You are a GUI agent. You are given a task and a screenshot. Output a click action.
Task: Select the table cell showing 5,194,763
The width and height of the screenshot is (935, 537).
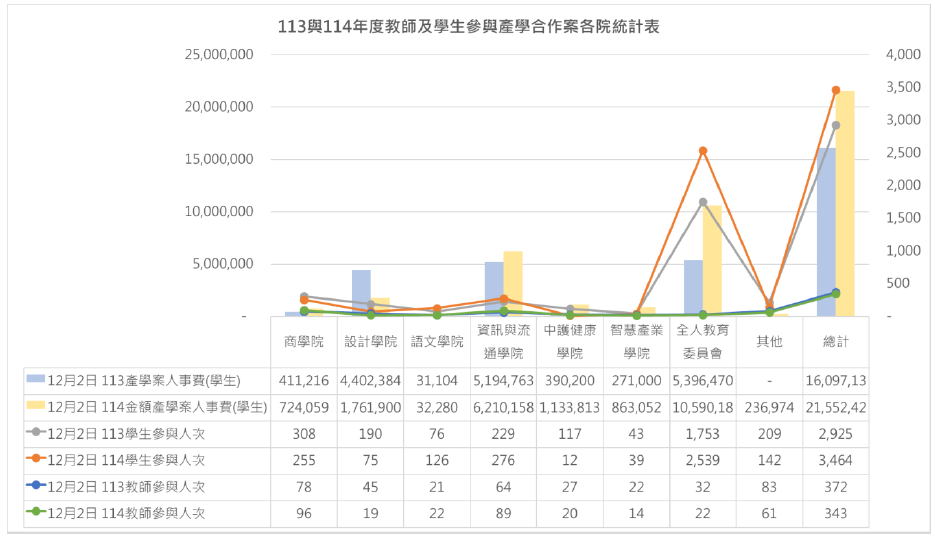503,381
